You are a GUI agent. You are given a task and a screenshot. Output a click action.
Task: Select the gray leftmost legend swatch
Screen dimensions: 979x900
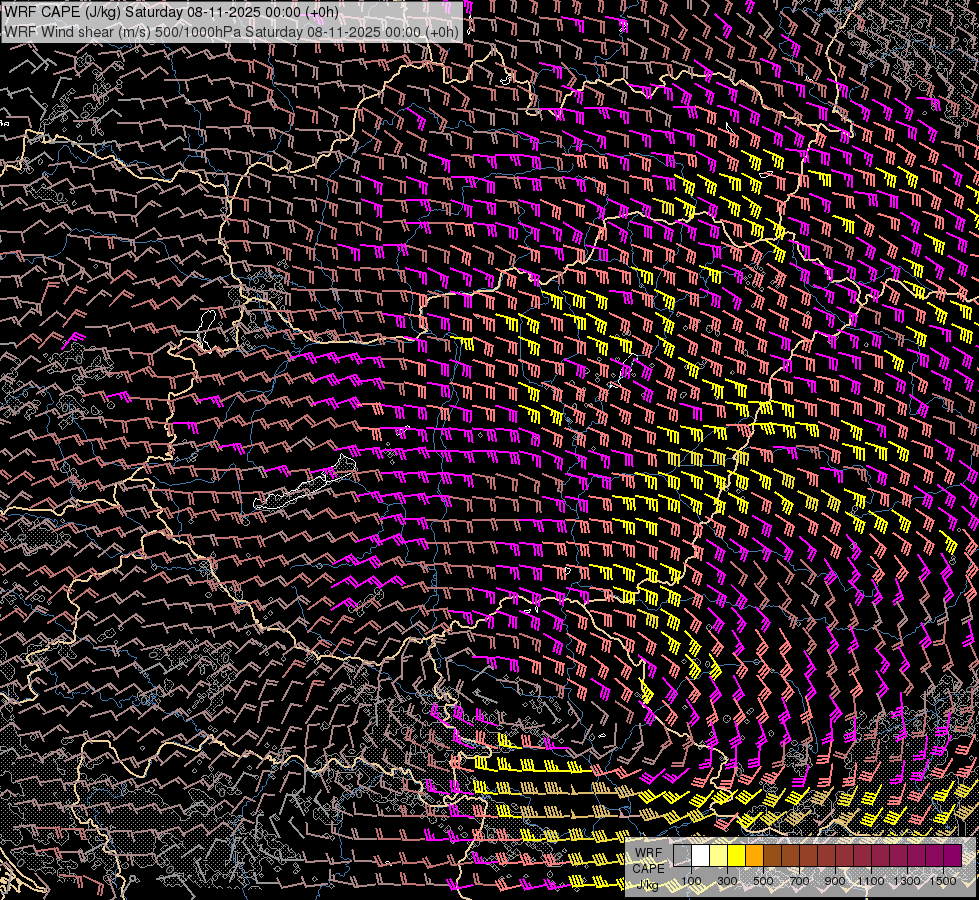[x=682, y=856]
